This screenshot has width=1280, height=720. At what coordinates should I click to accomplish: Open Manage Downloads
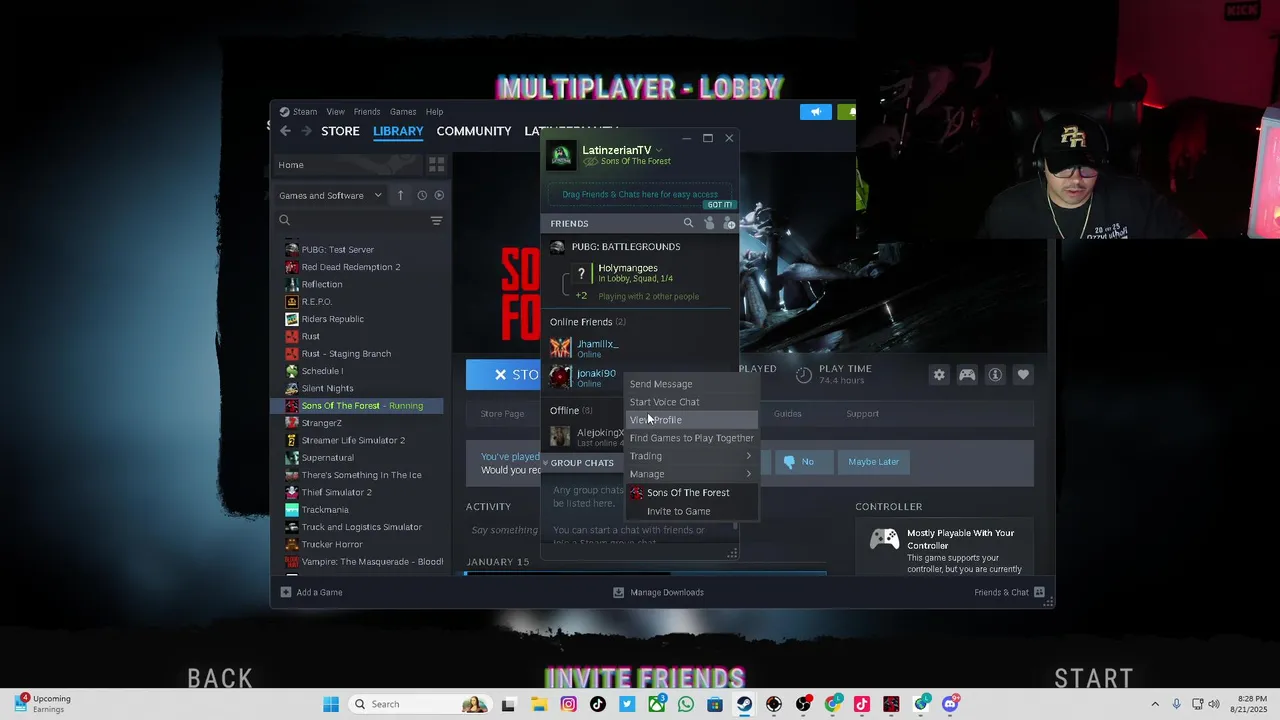(x=658, y=592)
